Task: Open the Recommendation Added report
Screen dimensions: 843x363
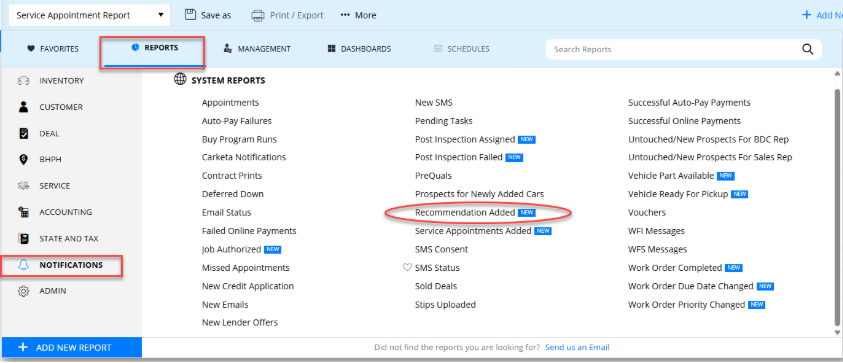Action: click(x=465, y=212)
